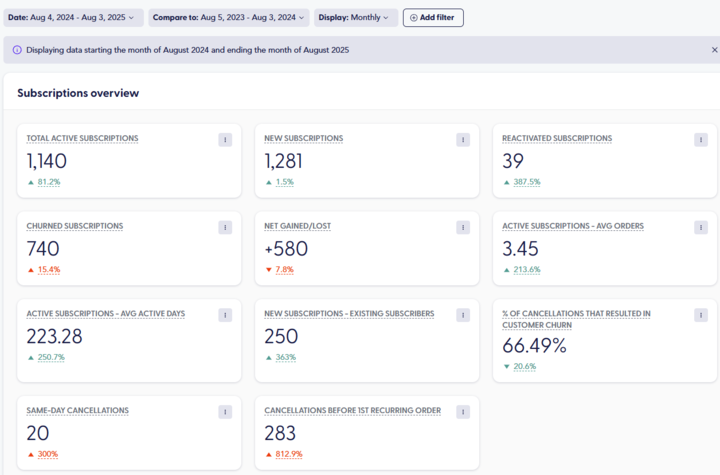Click the 66.49% churn value

534,346
